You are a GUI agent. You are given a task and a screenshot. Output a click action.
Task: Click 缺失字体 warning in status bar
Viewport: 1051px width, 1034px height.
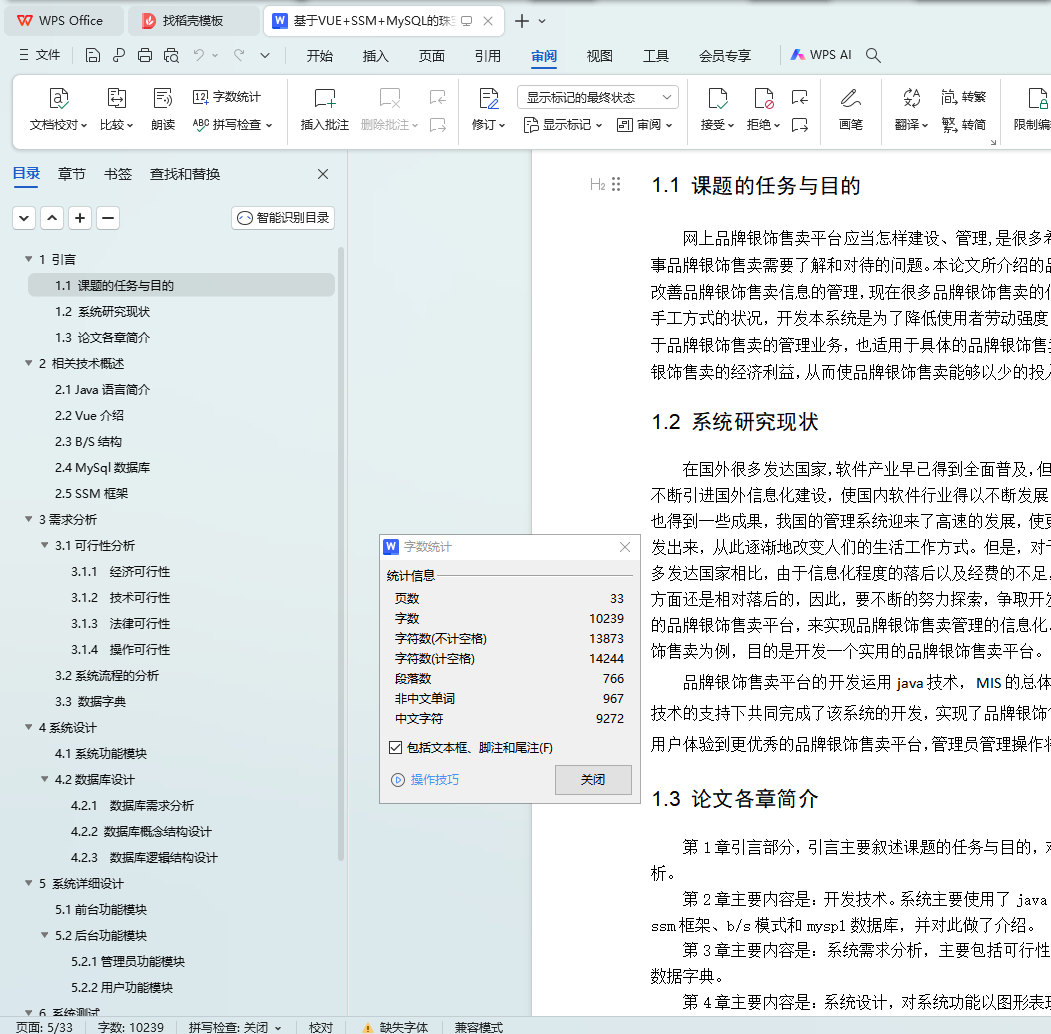tap(395, 1027)
